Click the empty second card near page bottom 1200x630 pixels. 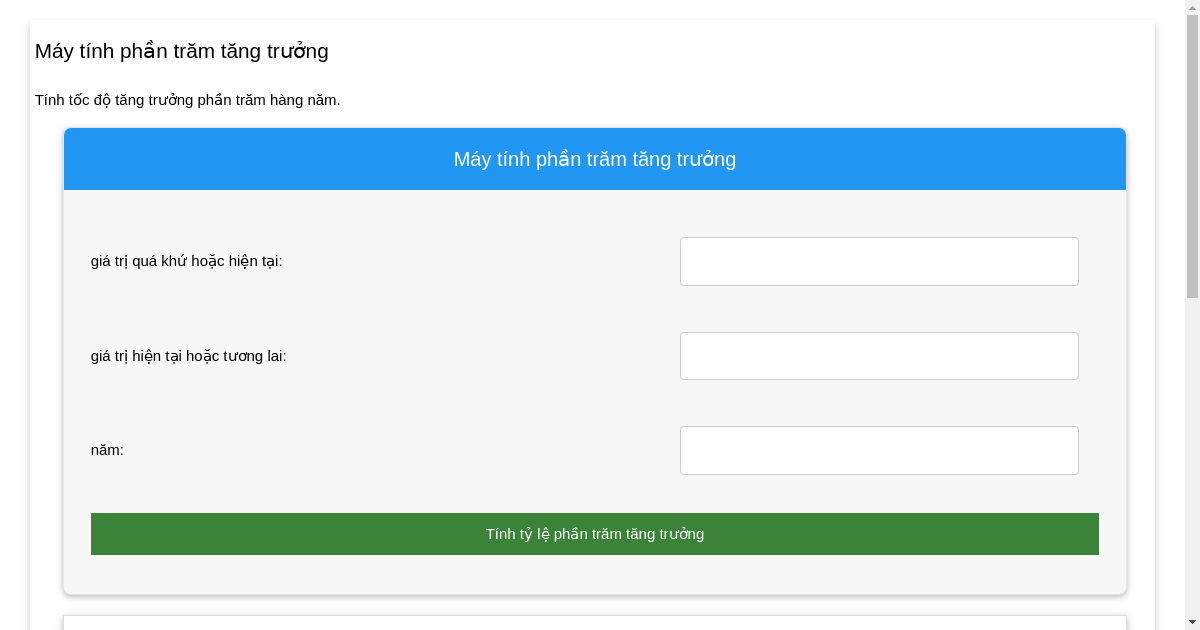(595, 620)
